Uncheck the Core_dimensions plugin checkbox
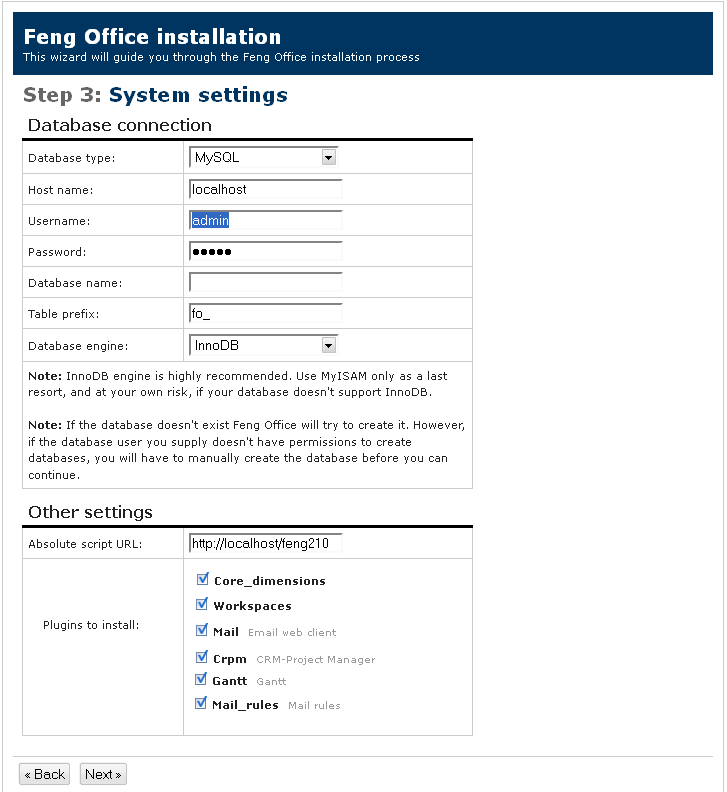727x792 pixels. click(x=203, y=580)
